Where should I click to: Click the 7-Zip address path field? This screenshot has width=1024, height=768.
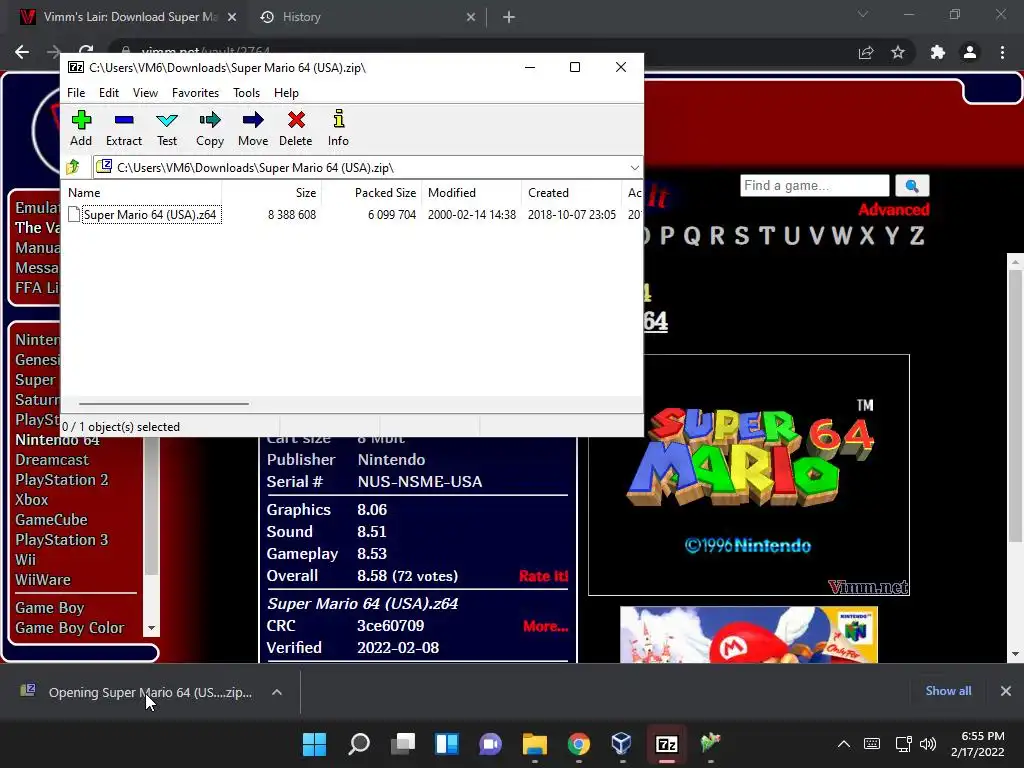click(x=368, y=168)
